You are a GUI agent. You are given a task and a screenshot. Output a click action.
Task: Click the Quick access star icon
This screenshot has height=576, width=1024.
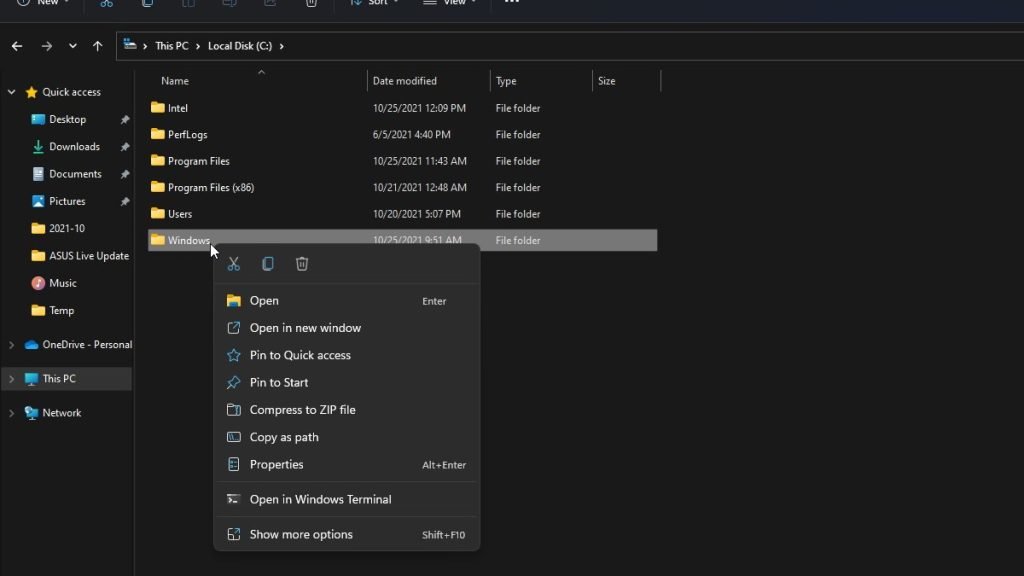click(x=31, y=92)
